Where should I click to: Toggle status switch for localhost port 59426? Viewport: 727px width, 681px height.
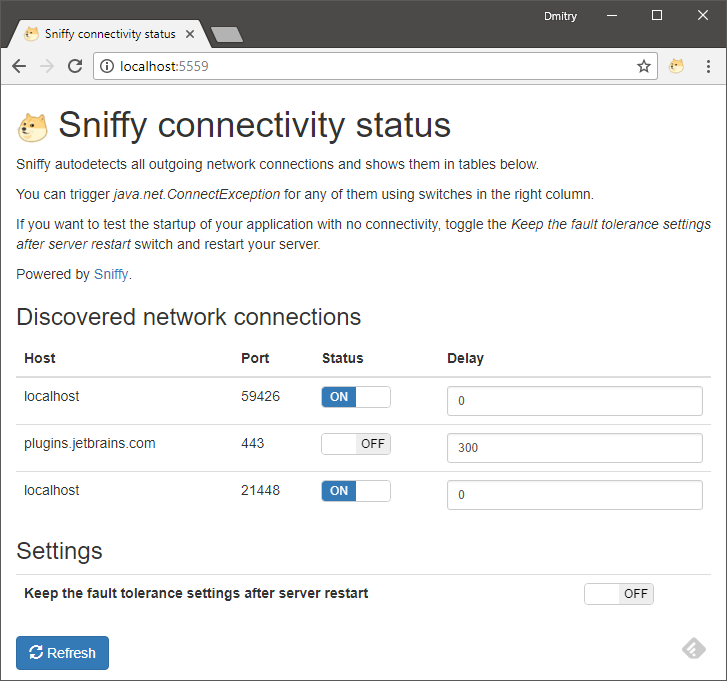coord(356,397)
